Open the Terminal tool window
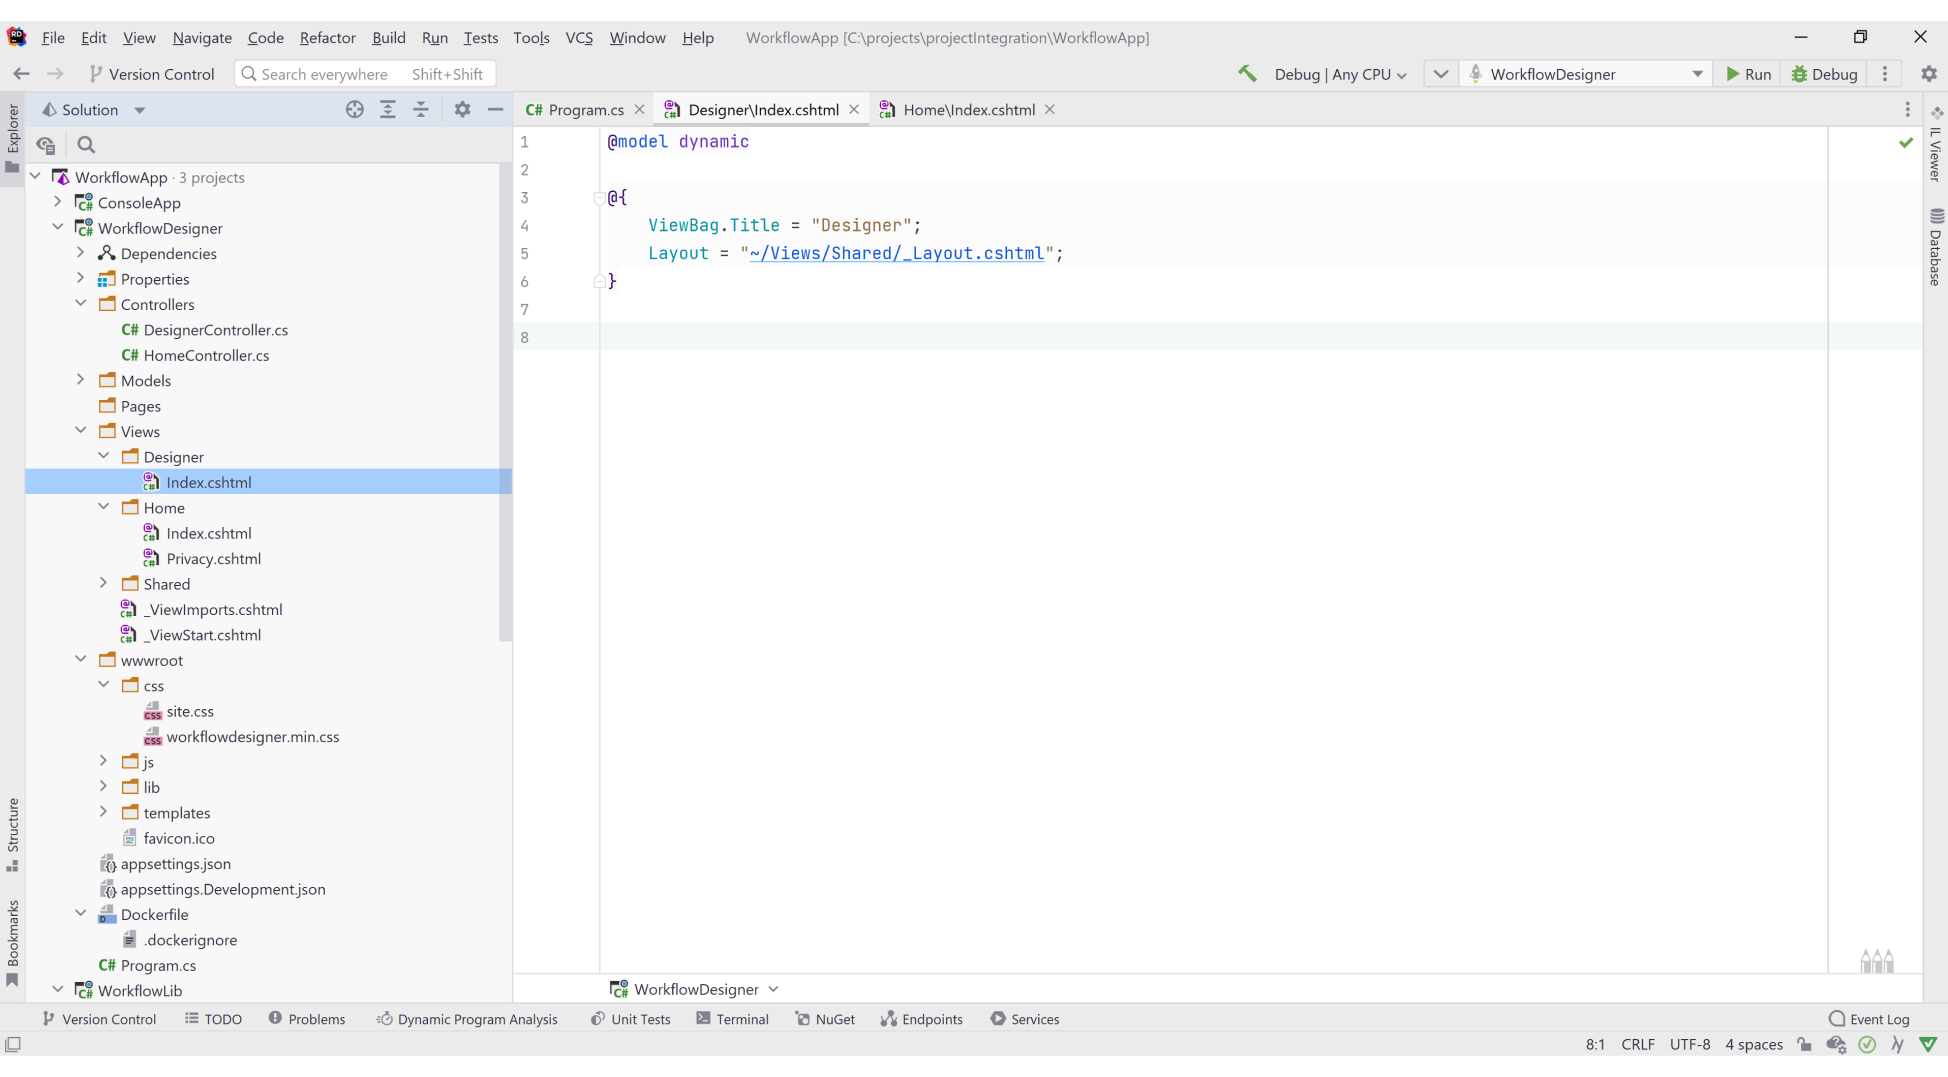This screenshot has height=1077, width=1948. (x=732, y=1019)
